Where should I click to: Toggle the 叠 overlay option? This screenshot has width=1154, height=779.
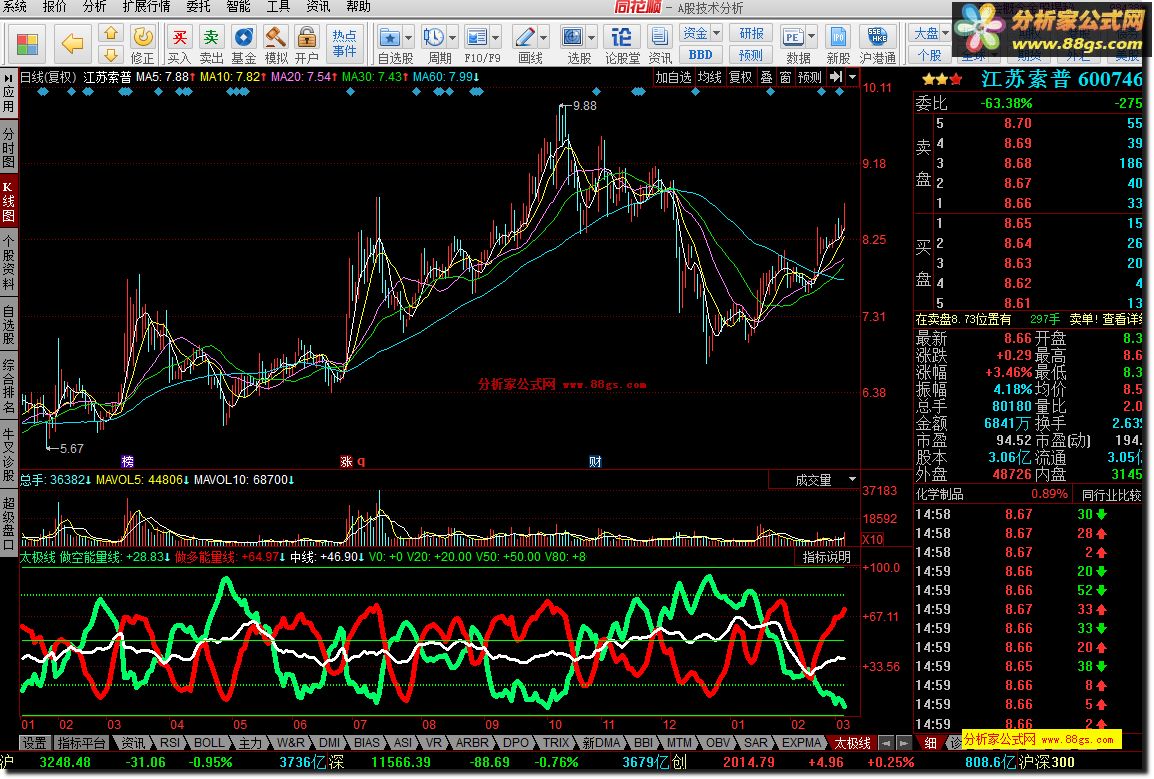pos(766,77)
